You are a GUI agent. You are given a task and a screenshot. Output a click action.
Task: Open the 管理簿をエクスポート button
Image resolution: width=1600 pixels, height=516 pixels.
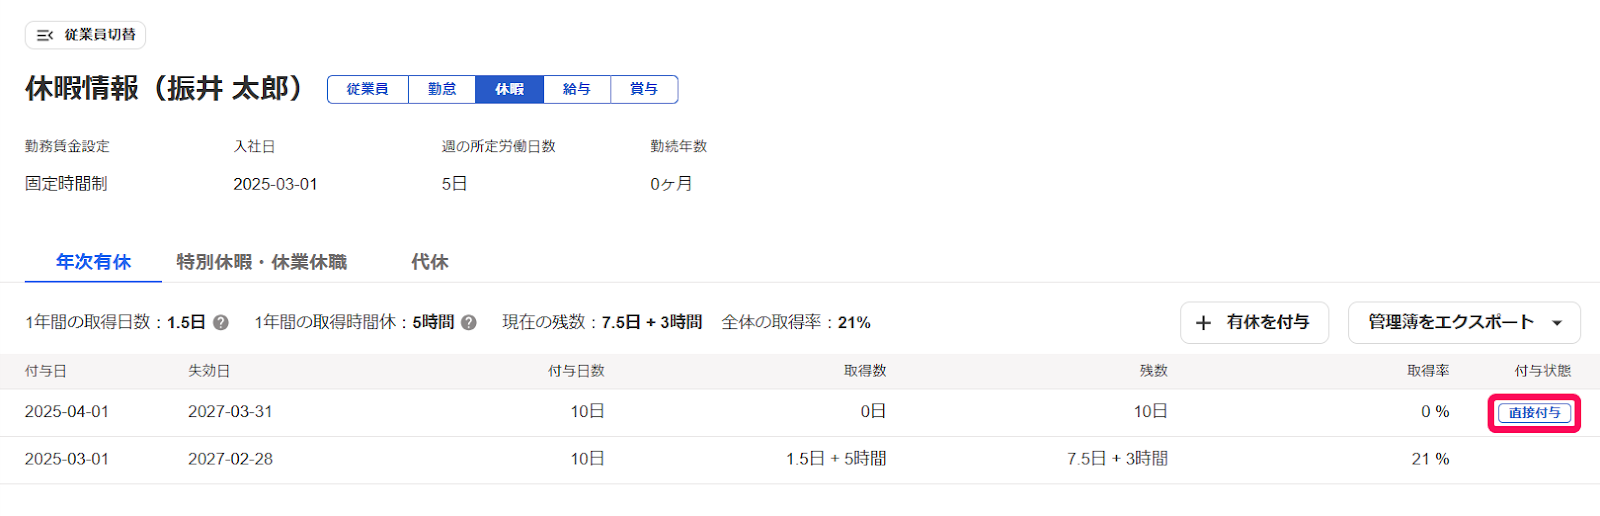tap(1464, 323)
